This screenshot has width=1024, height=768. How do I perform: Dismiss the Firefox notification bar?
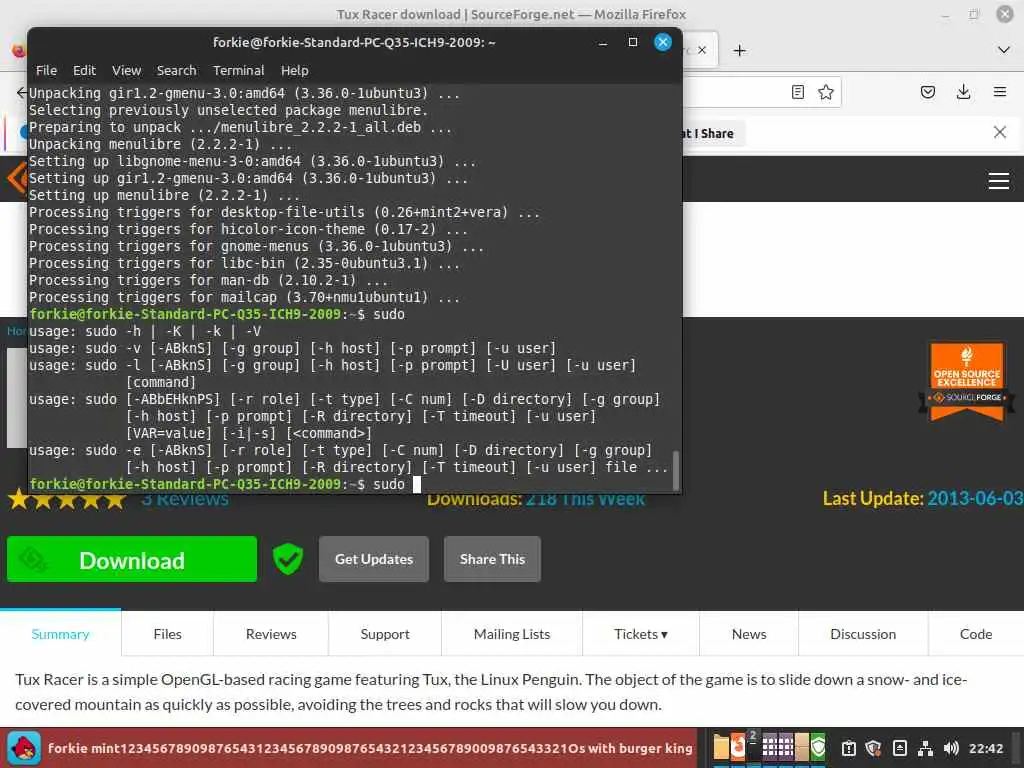tap(999, 133)
